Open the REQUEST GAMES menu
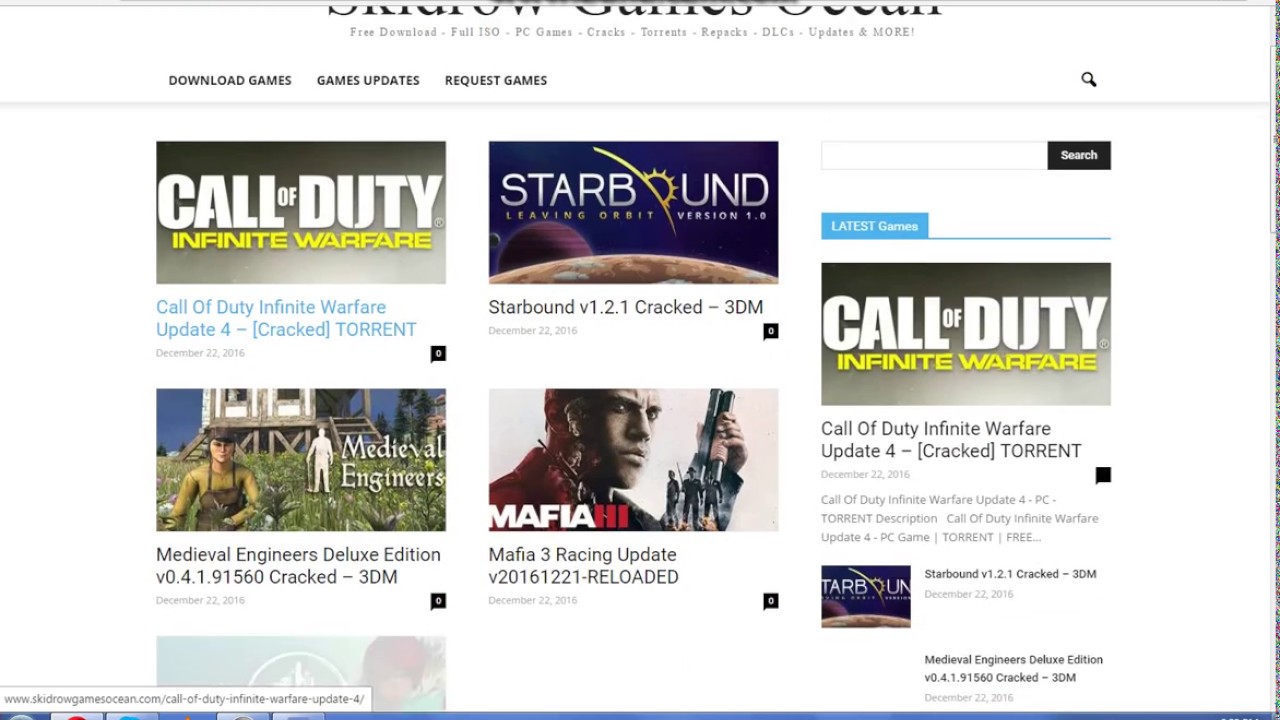This screenshot has width=1280, height=720. 496,80
